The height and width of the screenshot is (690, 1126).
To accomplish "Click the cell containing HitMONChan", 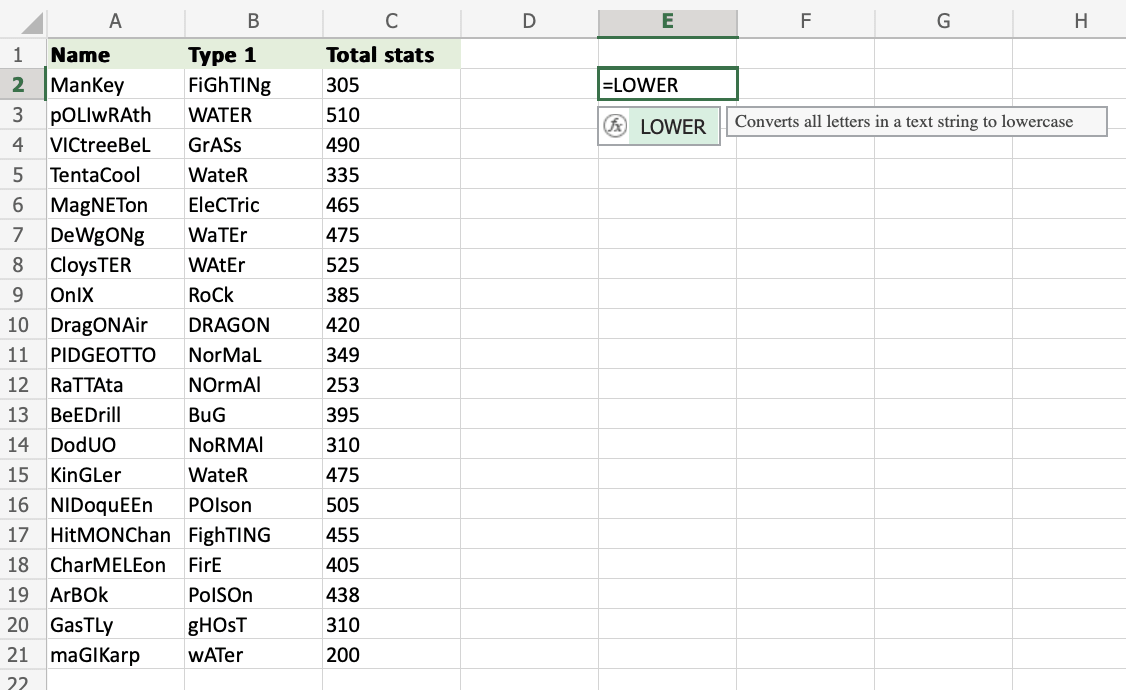I will coord(116,535).
